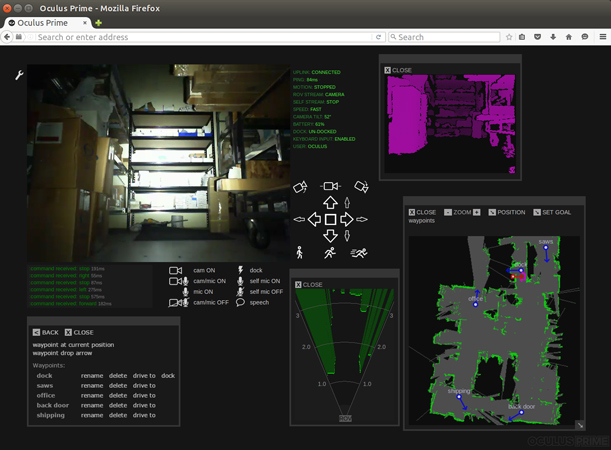Rename the back door waypoint
The width and height of the screenshot is (611, 450).
pos(92,406)
